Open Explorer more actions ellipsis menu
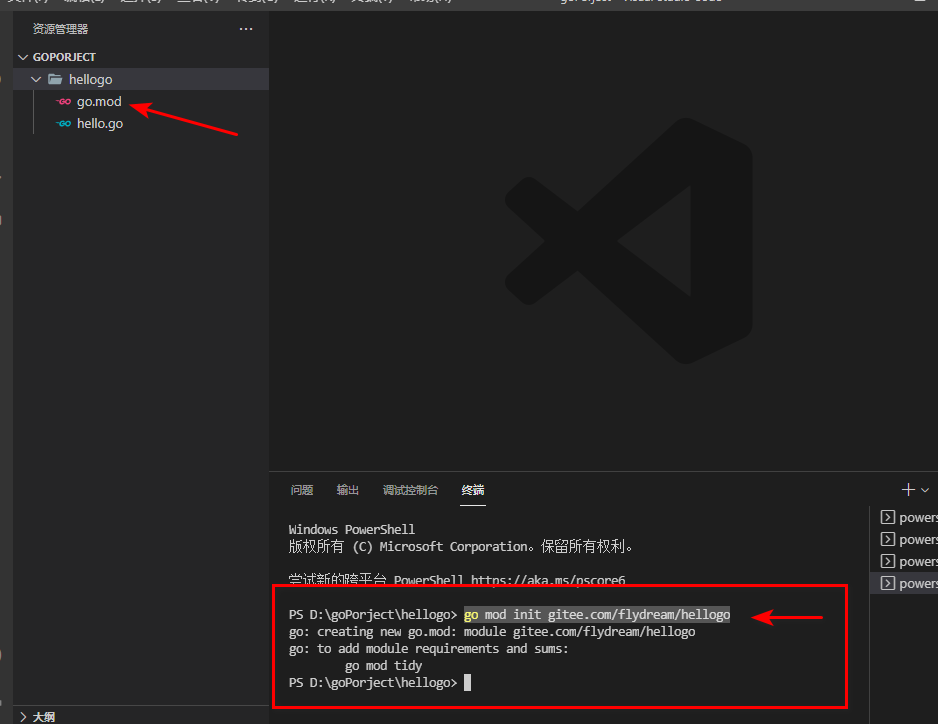Screen dimensions: 938x724 click(246, 30)
